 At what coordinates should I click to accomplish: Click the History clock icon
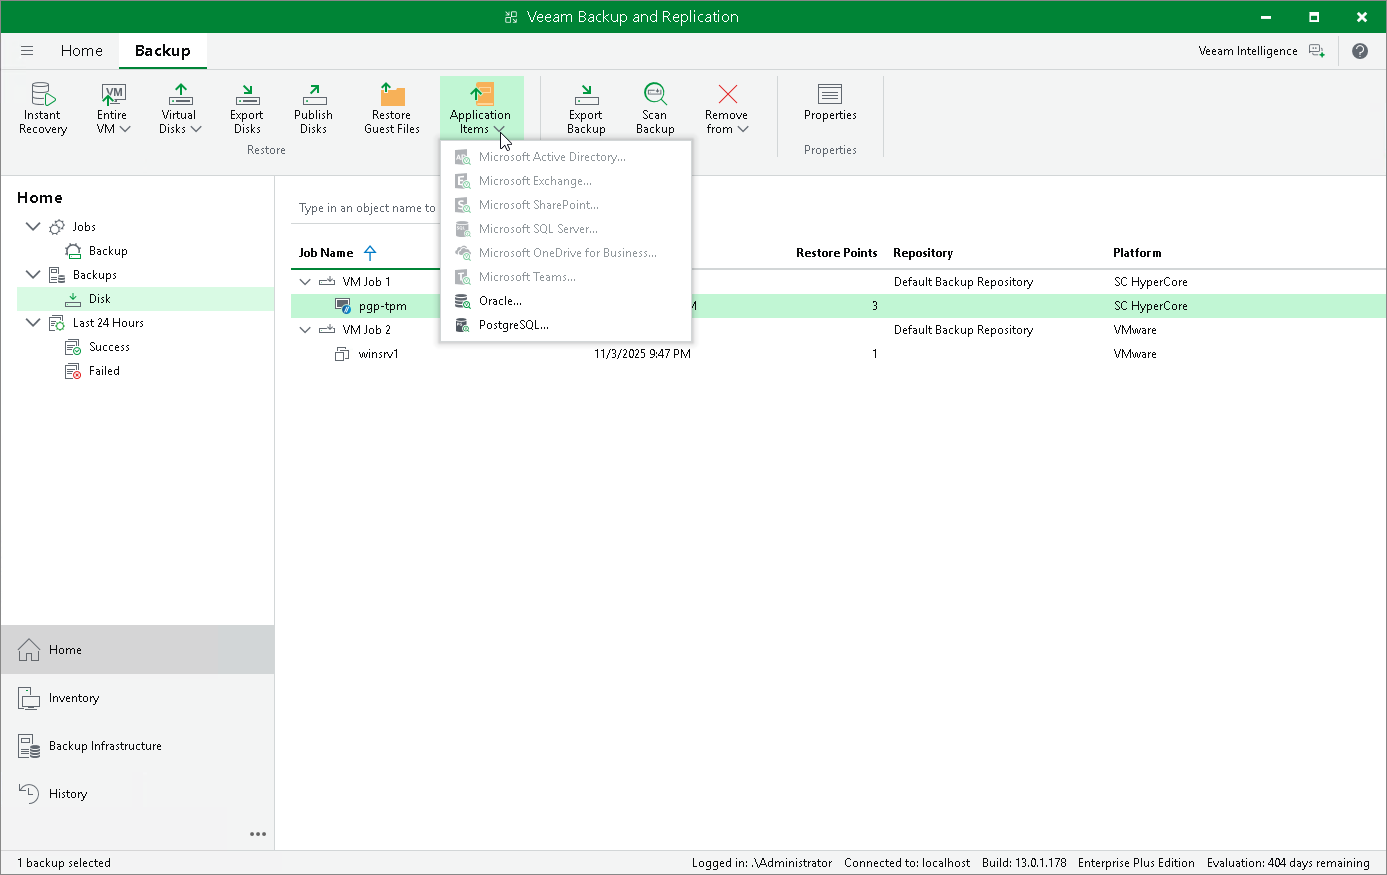pyautogui.click(x=29, y=794)
